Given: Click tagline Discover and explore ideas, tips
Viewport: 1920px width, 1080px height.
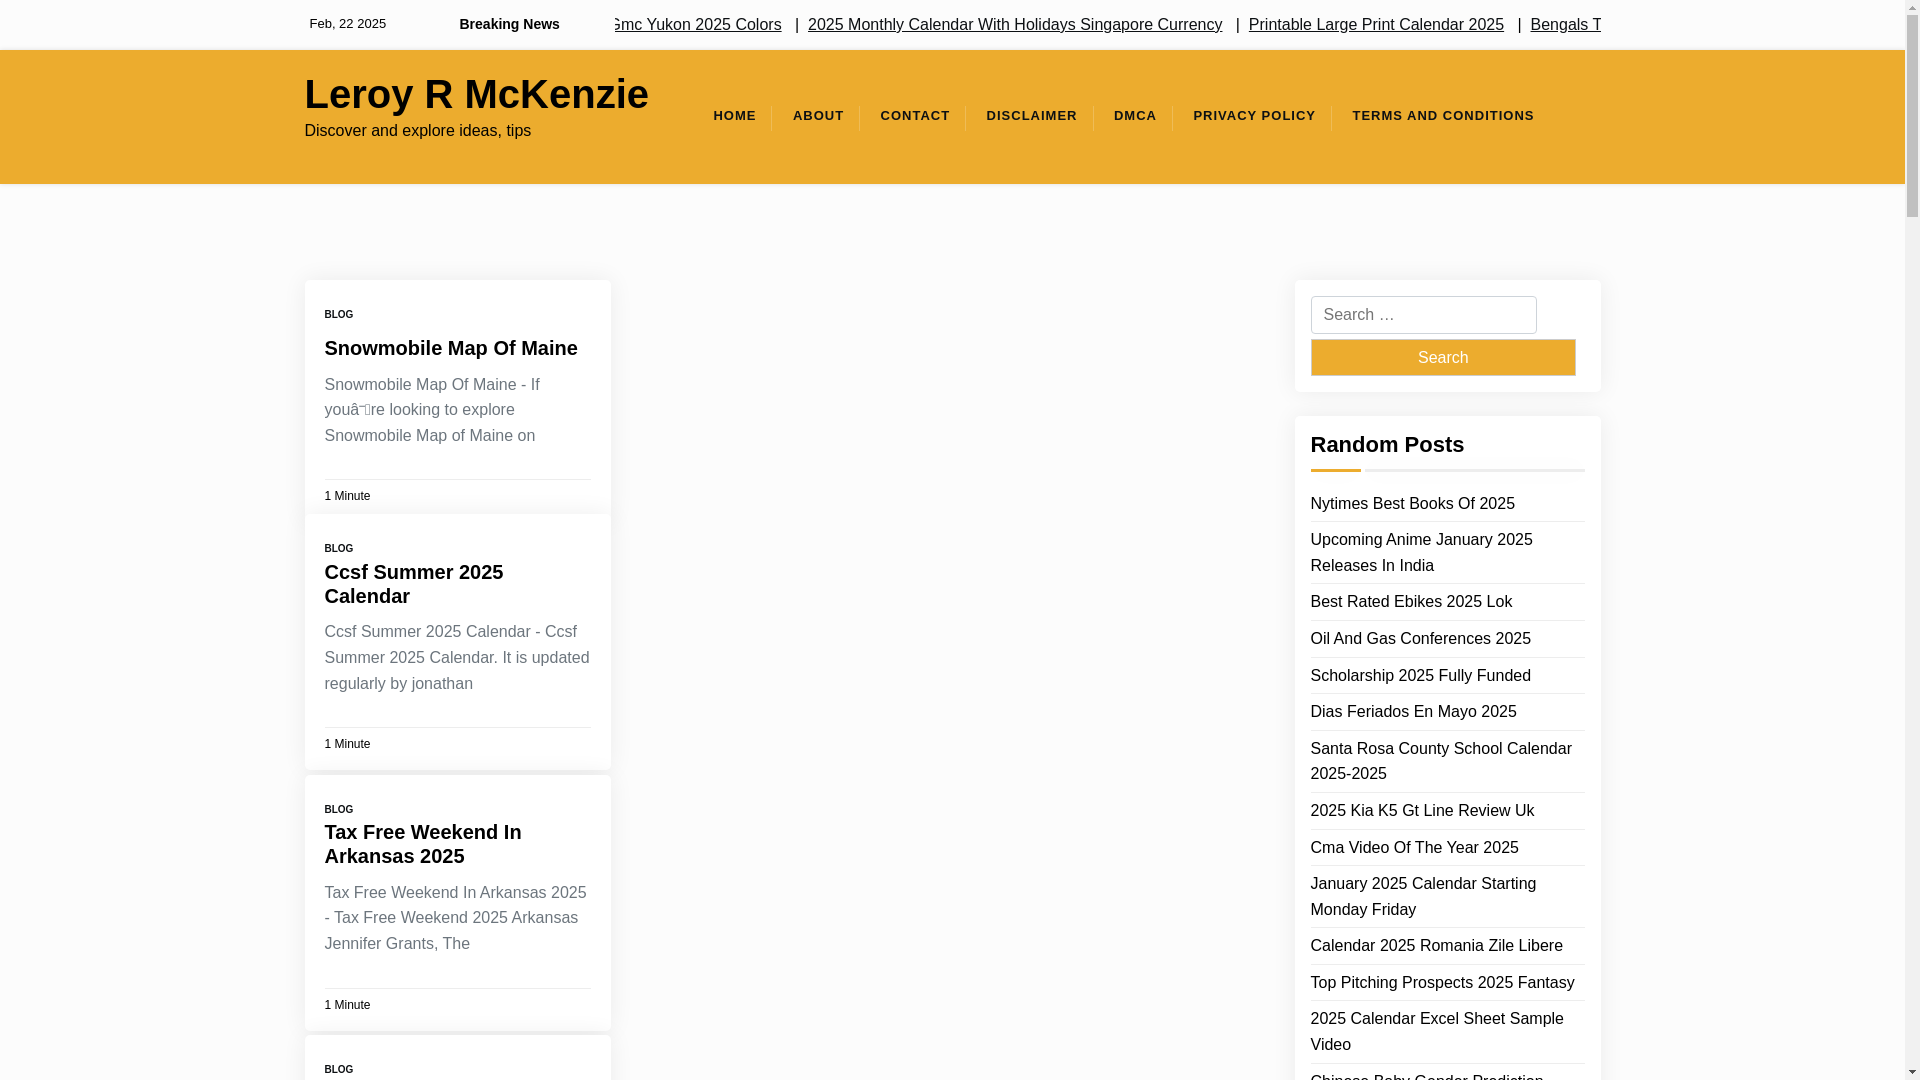Looking at the screenshot, I should tap(417, 131).
